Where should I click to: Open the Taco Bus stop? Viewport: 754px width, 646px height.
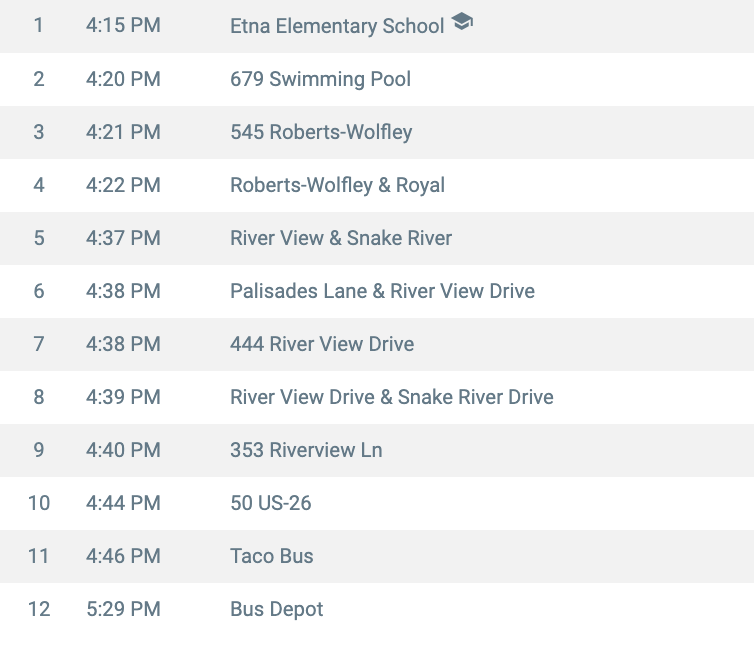(271, 556)
